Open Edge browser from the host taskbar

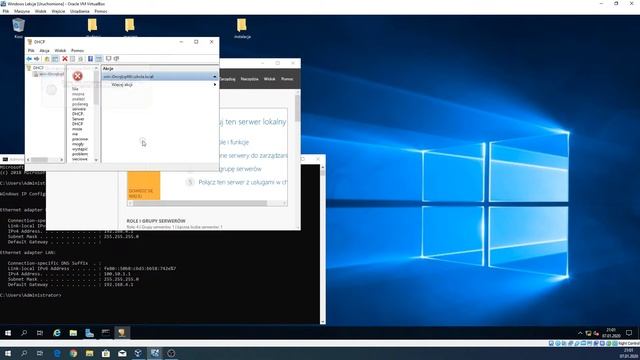pos(57,353)
